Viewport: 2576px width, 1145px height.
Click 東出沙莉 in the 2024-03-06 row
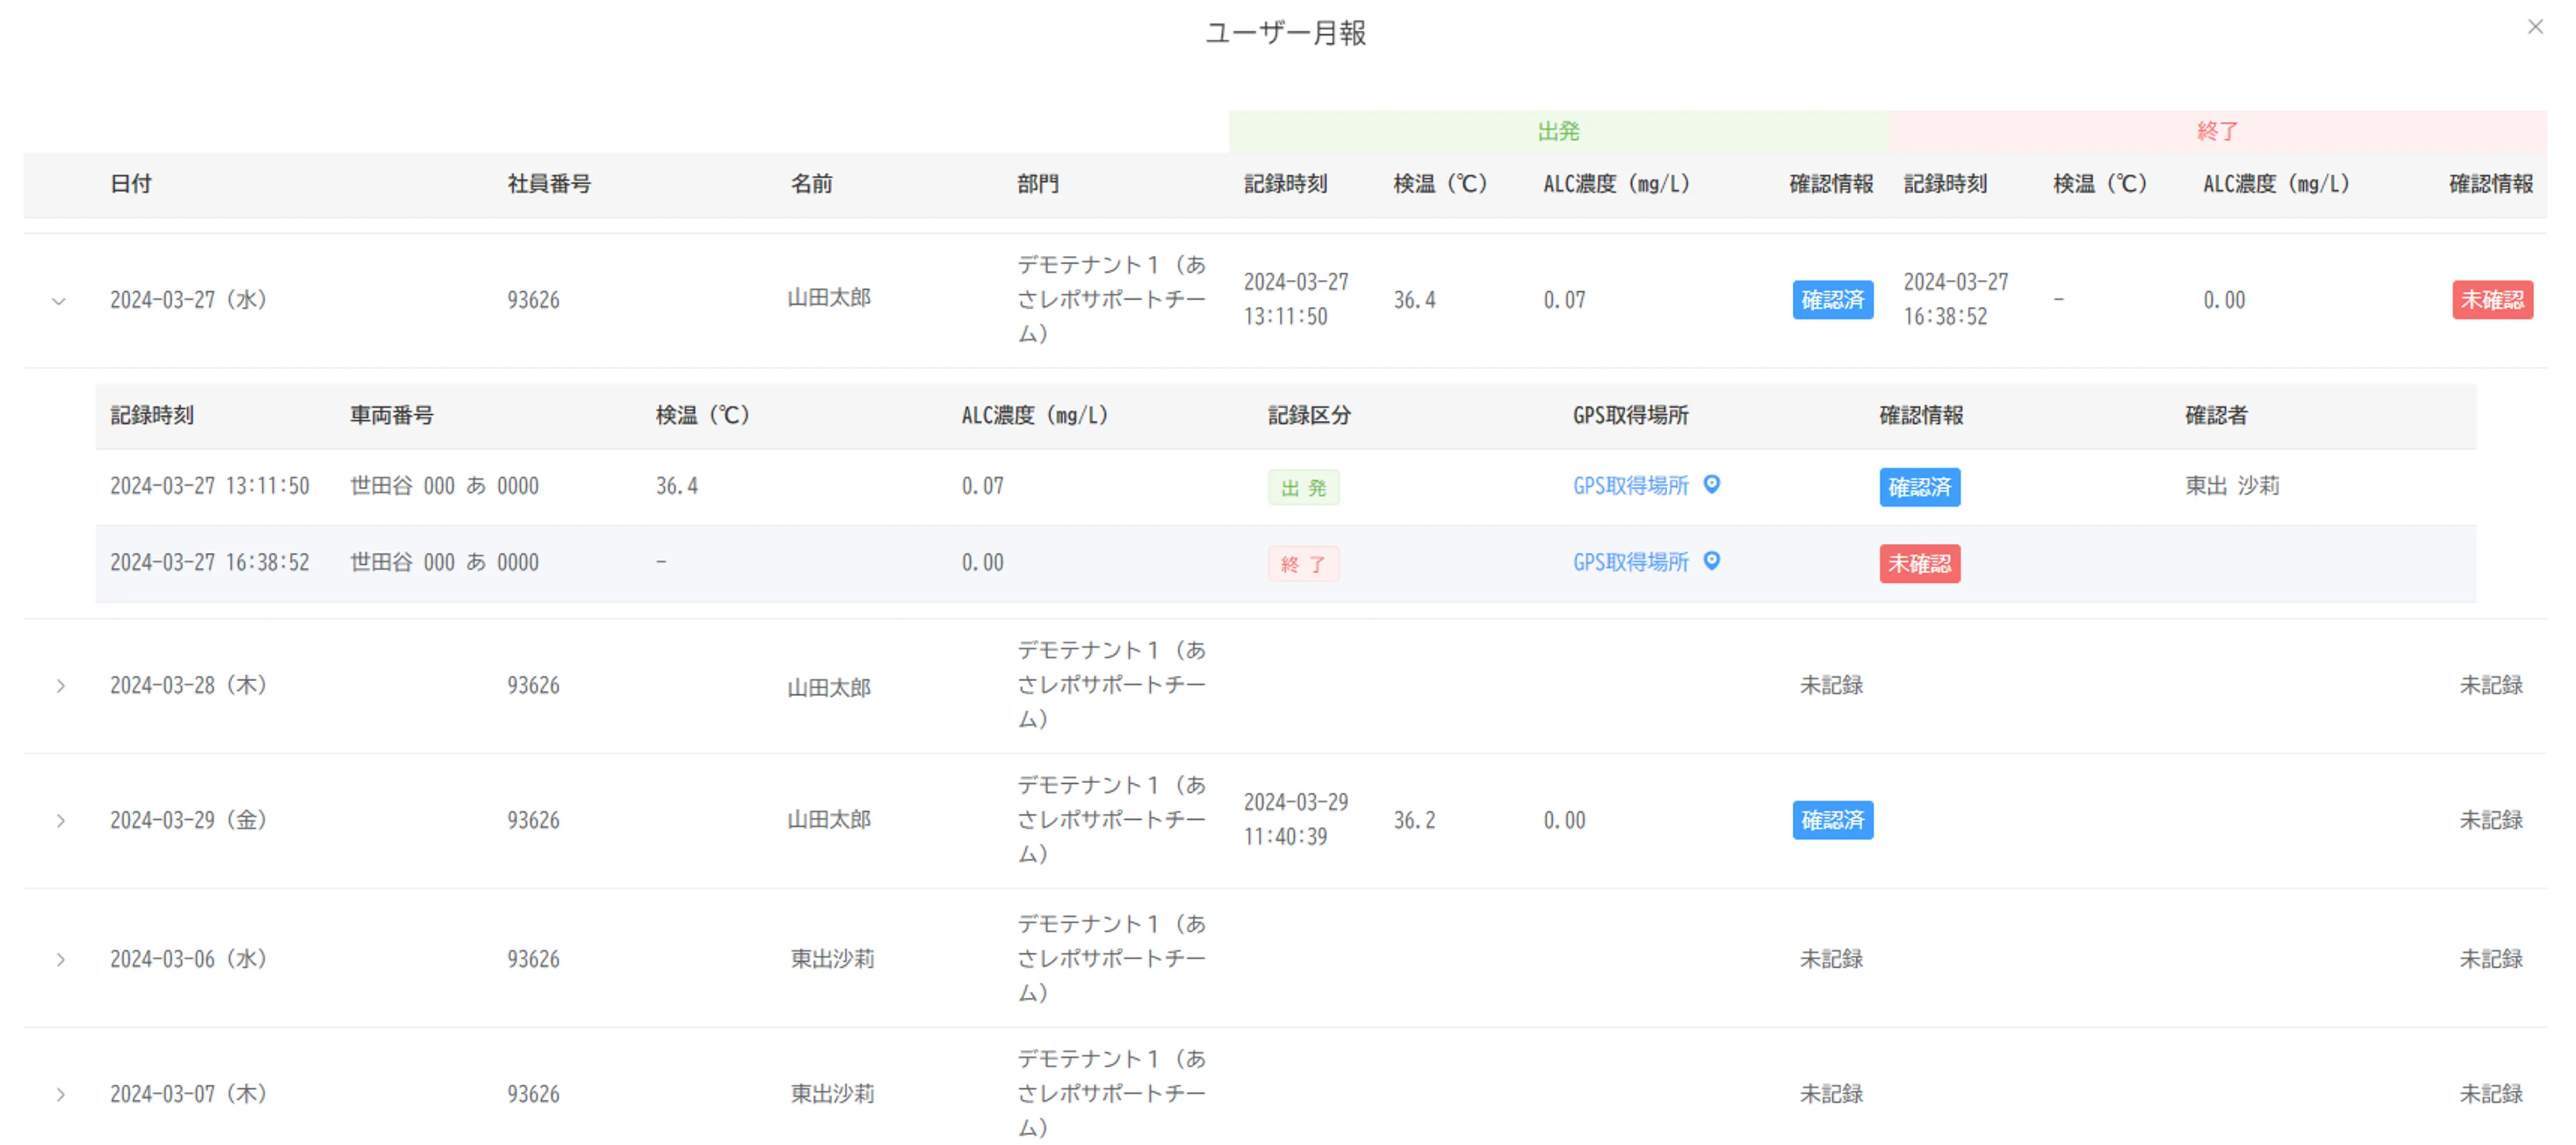(832, 960)
